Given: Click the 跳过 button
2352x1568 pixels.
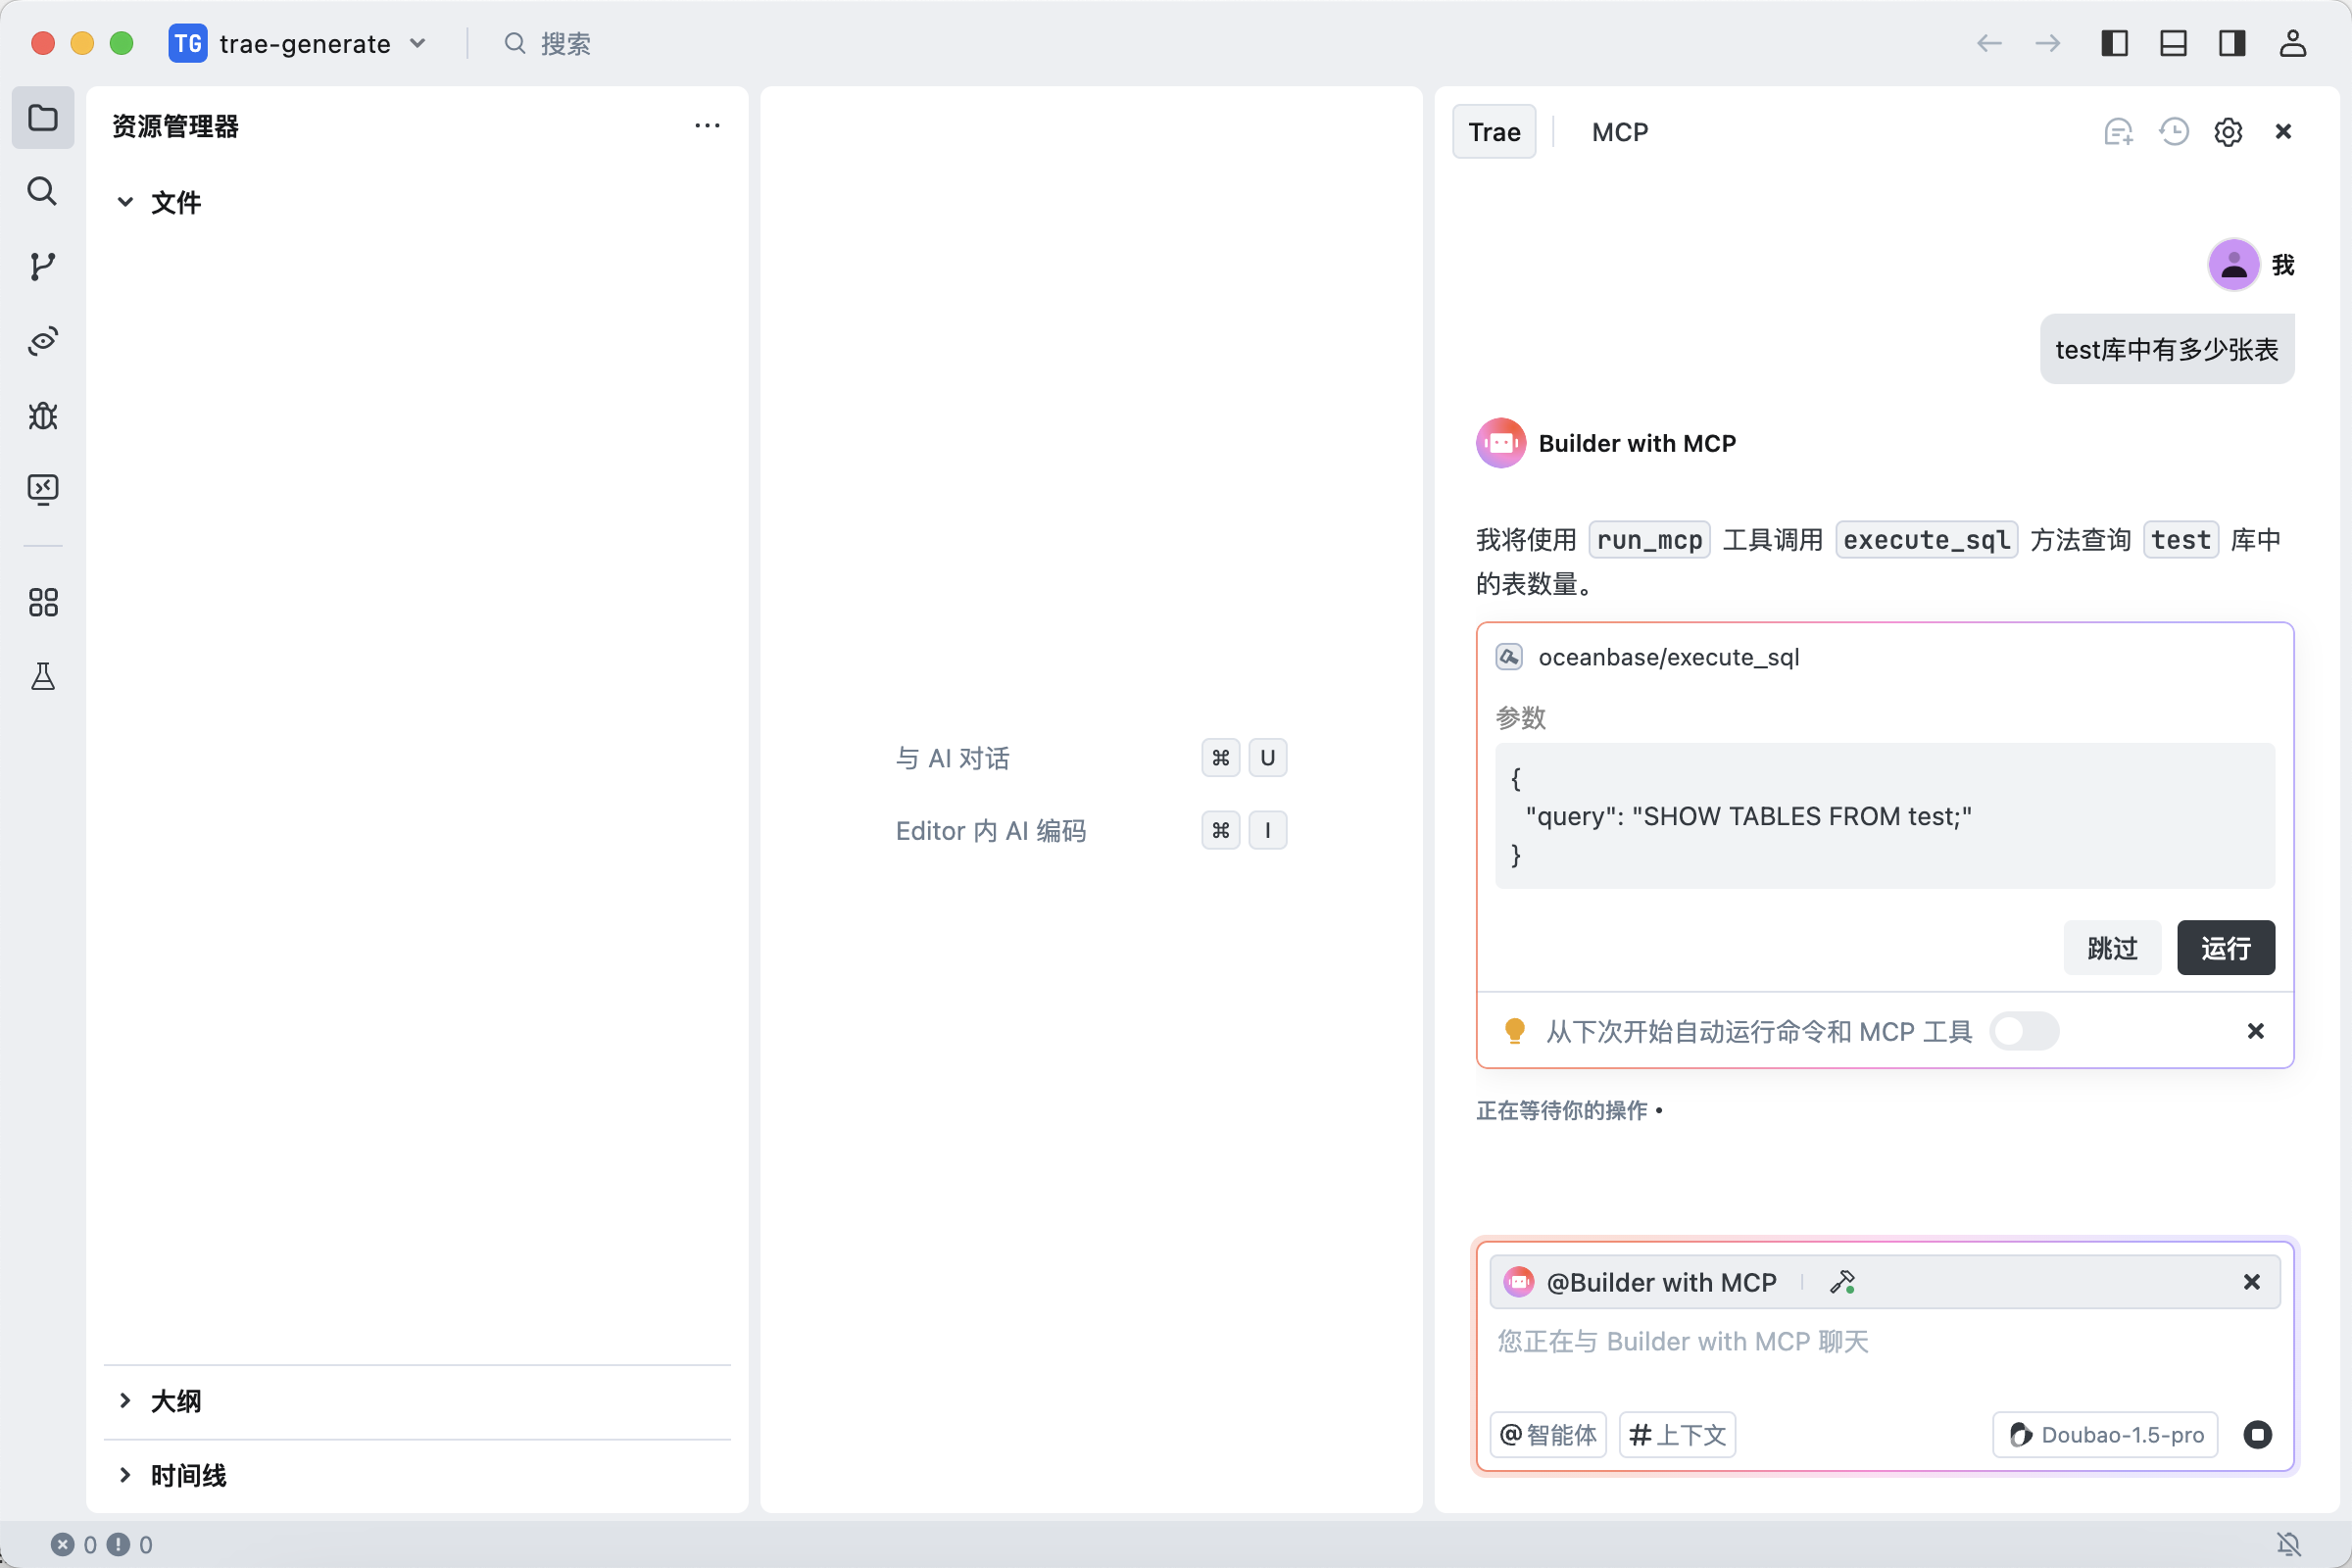Looking at the screenshot, I should (x=2112, y=947).
